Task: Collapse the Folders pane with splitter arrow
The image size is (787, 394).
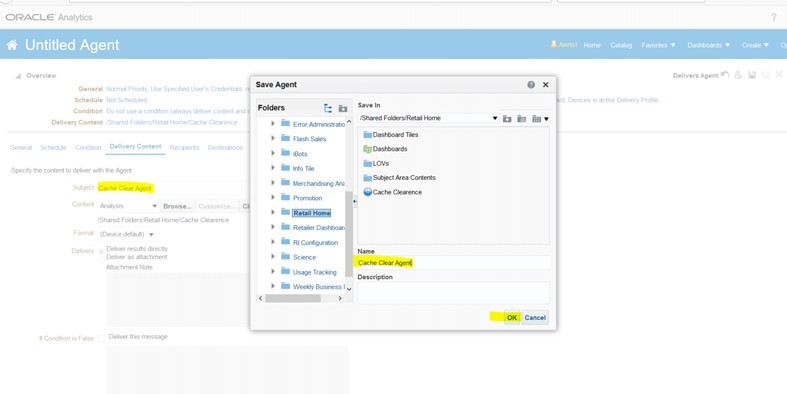Action: [x=355, y=201]
